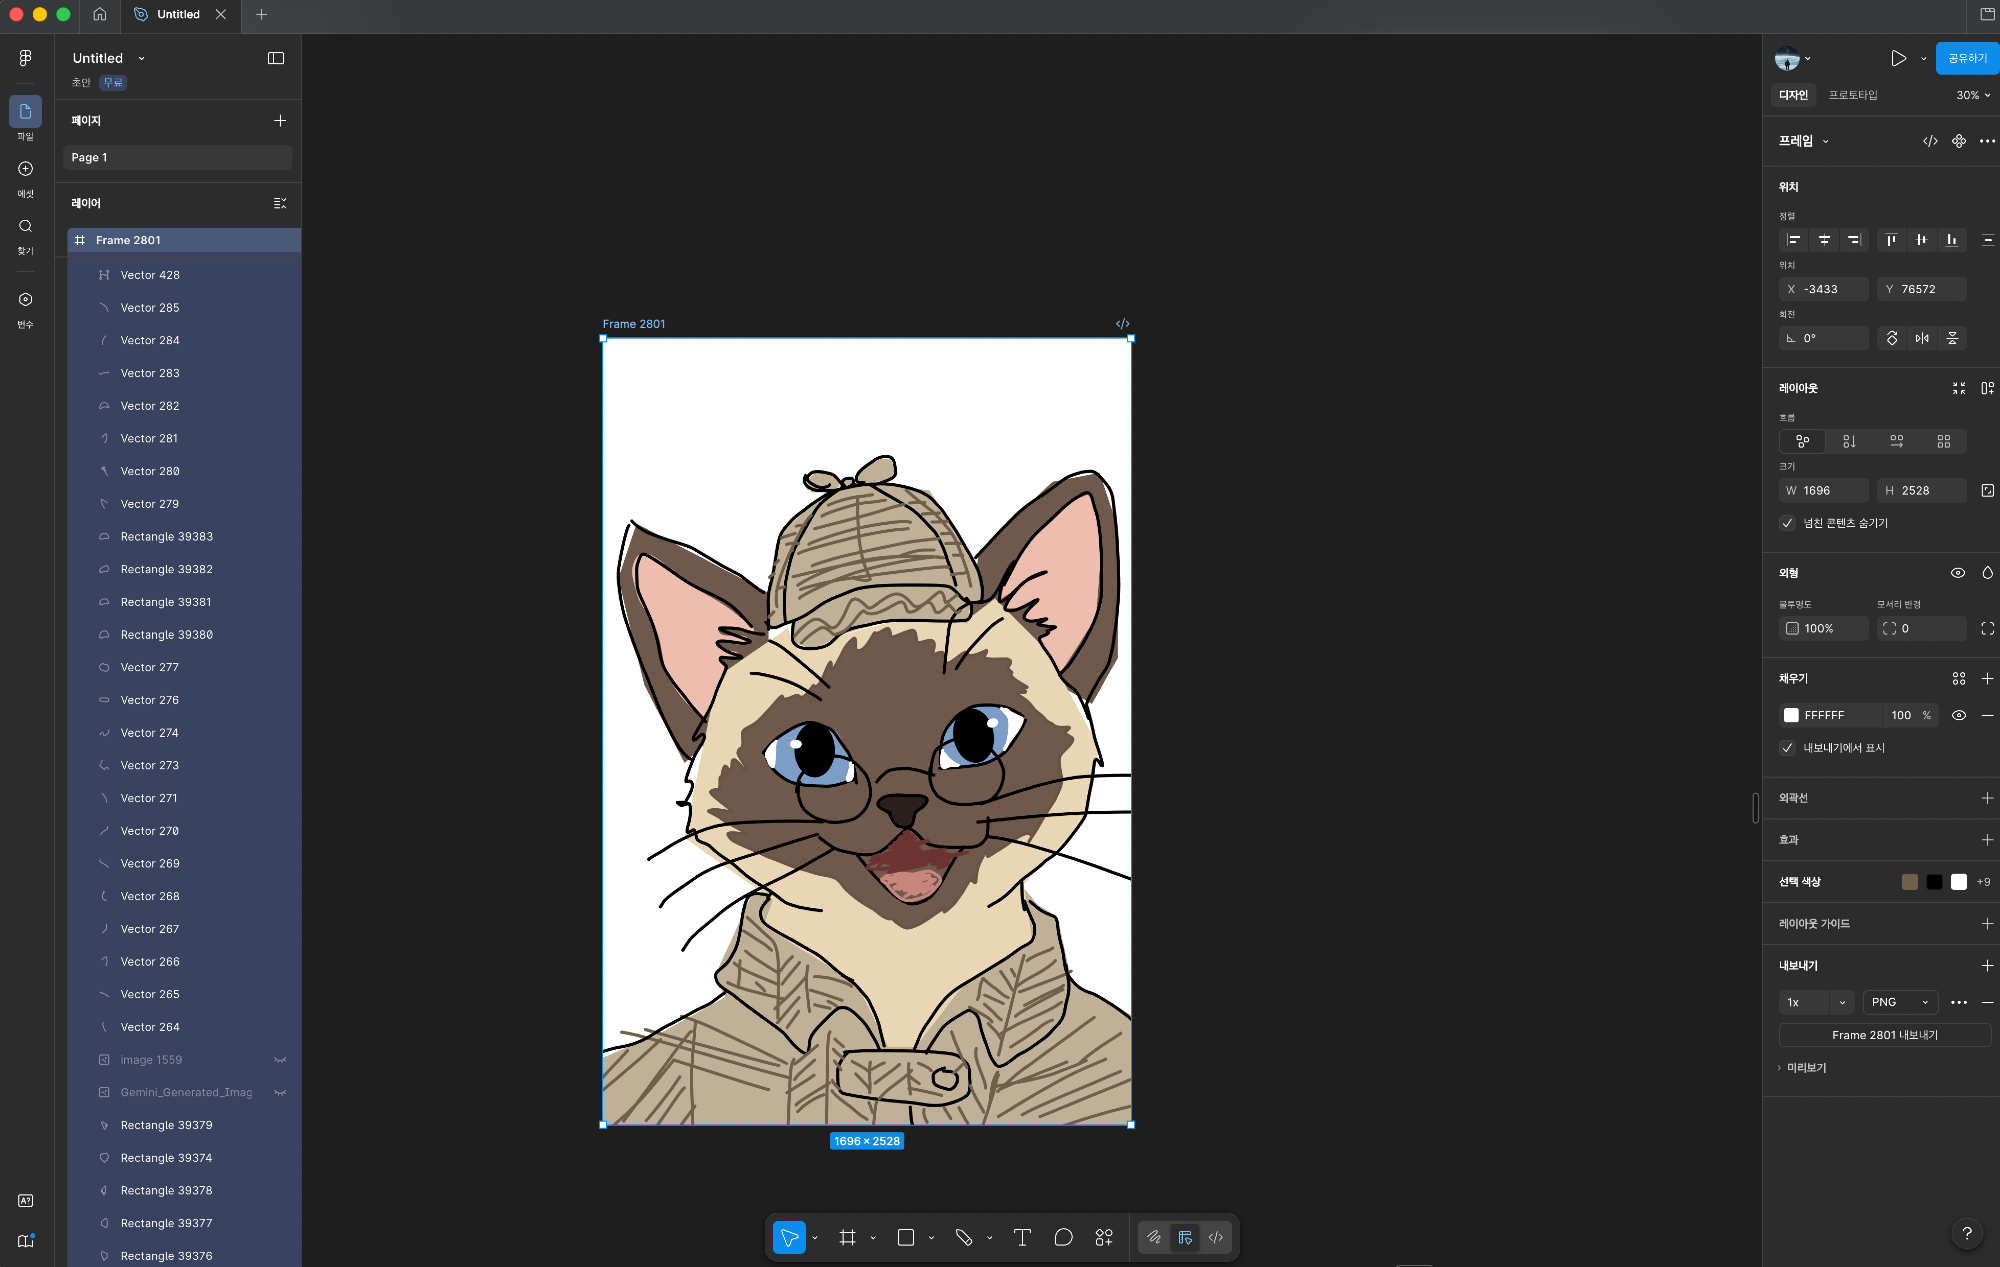2000x1267 pixels.
Task: Select the Frame tool in bottom toolbar
Action: (847, 1237)
